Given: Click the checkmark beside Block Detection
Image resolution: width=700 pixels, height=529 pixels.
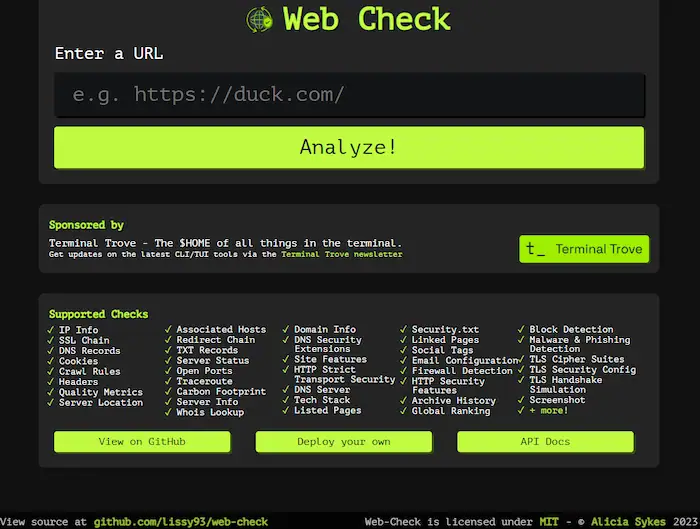Looking at the screenshot, I should [522, 330].
